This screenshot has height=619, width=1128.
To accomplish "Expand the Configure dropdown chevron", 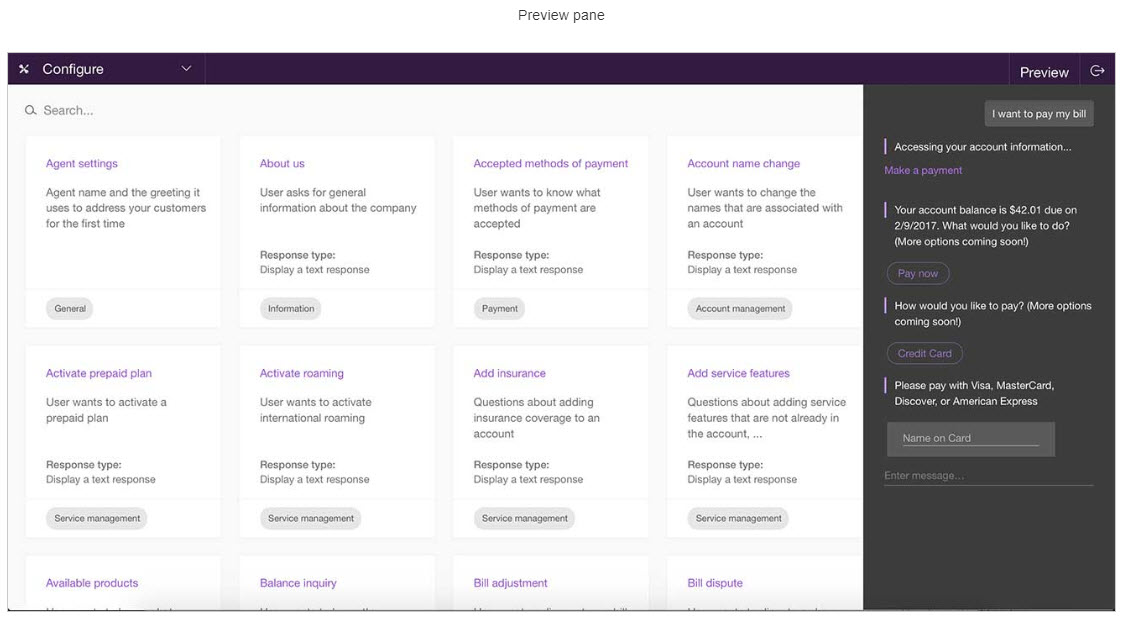I will (186, 69).
